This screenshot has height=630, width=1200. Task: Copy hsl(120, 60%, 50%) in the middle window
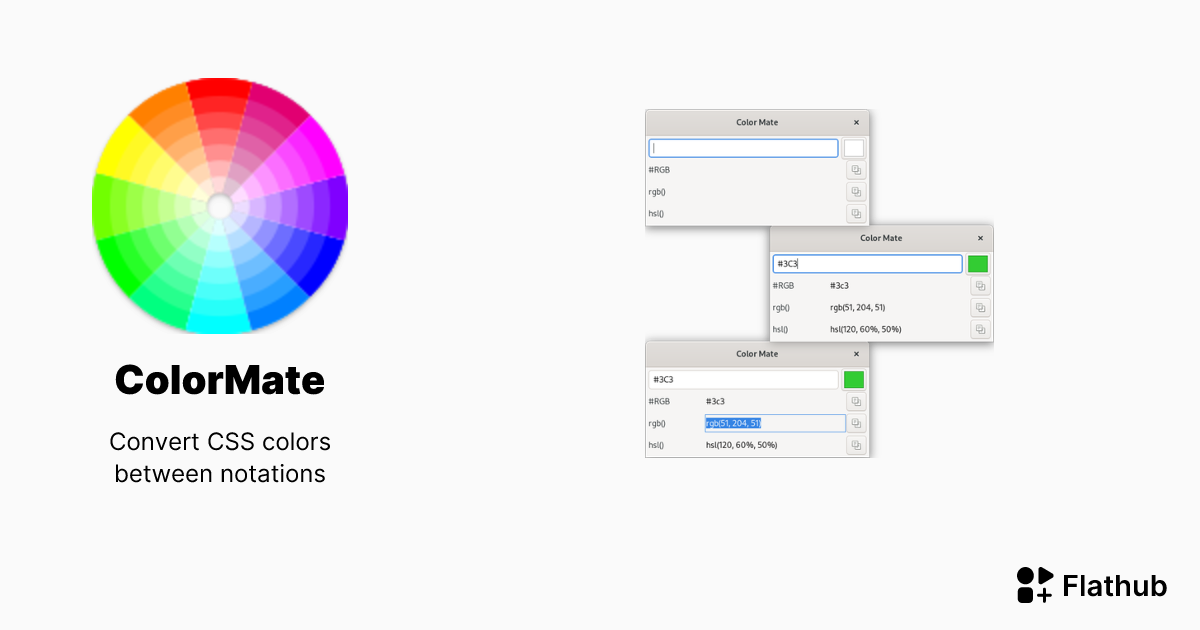[979, 329]
